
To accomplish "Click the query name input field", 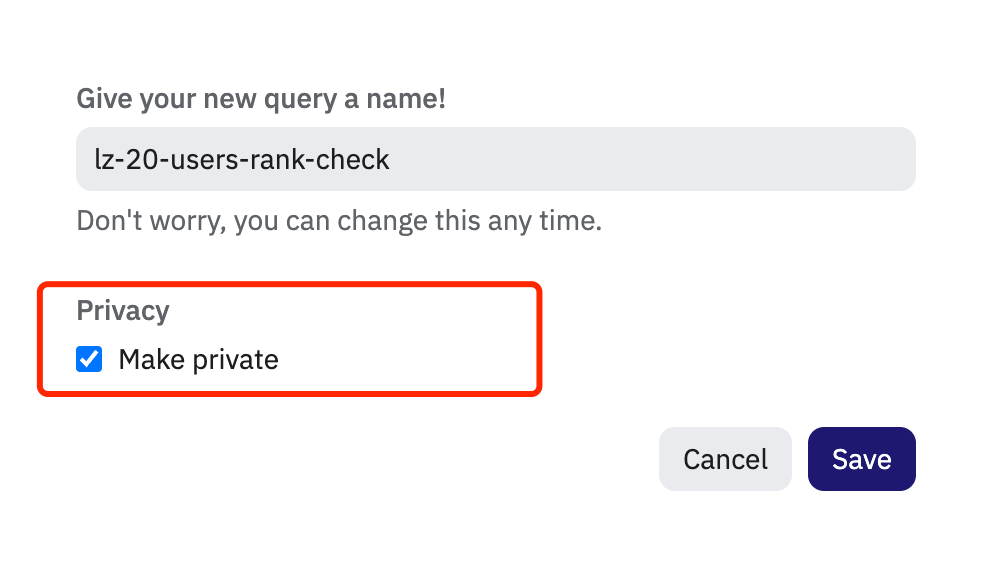I will tap(495, 159).
